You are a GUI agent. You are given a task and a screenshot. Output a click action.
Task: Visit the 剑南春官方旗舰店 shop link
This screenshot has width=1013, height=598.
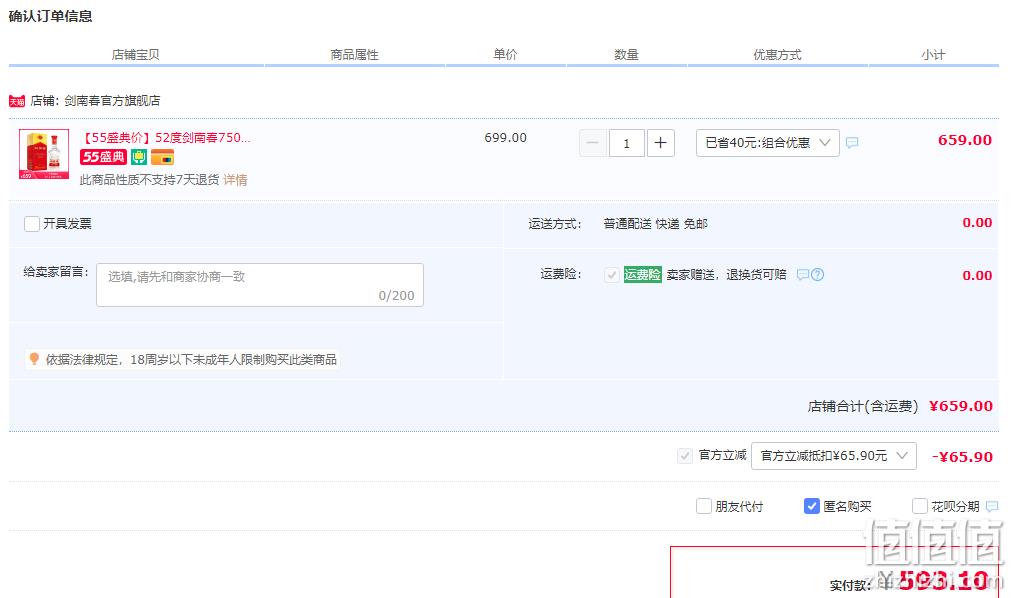point(112,101)
